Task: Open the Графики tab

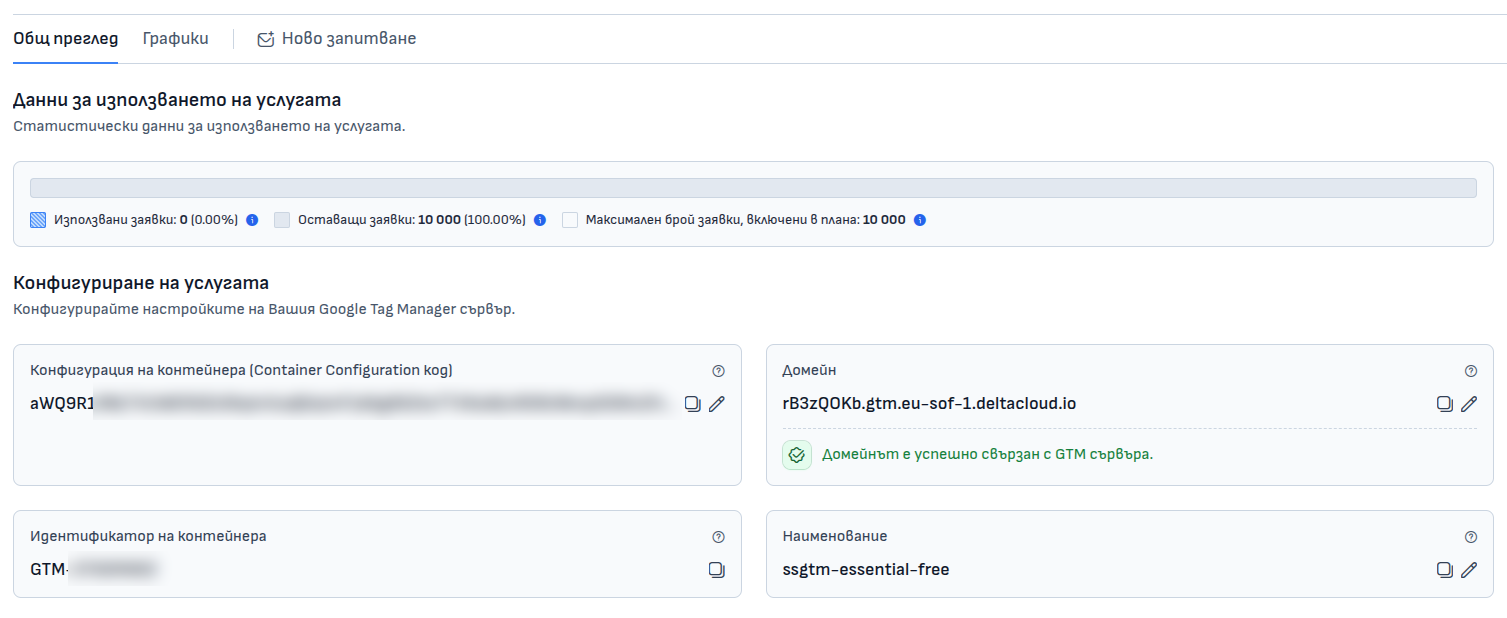Action: click(176, 39)
